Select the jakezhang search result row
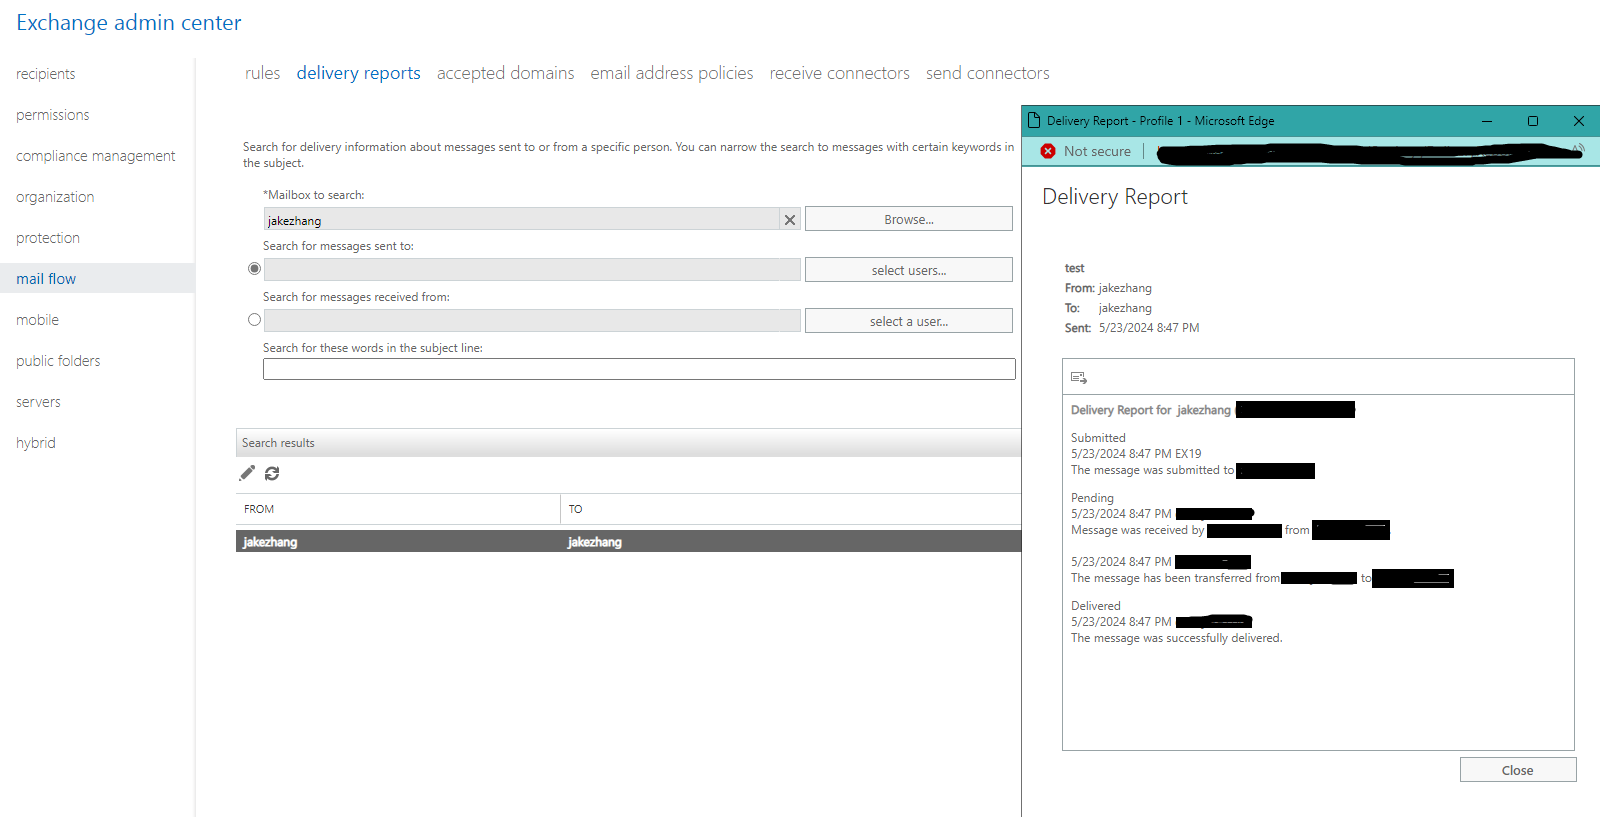This screenshot has width=1600, height=817. click(628, 542)
